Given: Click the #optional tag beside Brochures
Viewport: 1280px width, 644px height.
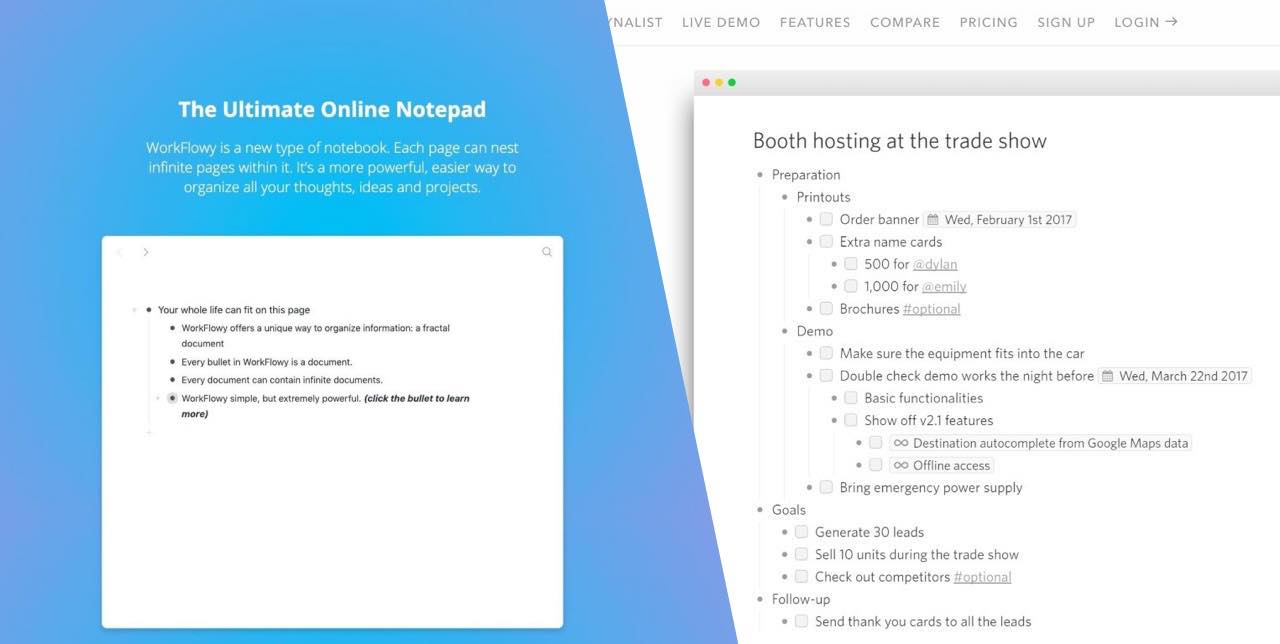Looking at the screenshot, I should click(x=931, y=308).
